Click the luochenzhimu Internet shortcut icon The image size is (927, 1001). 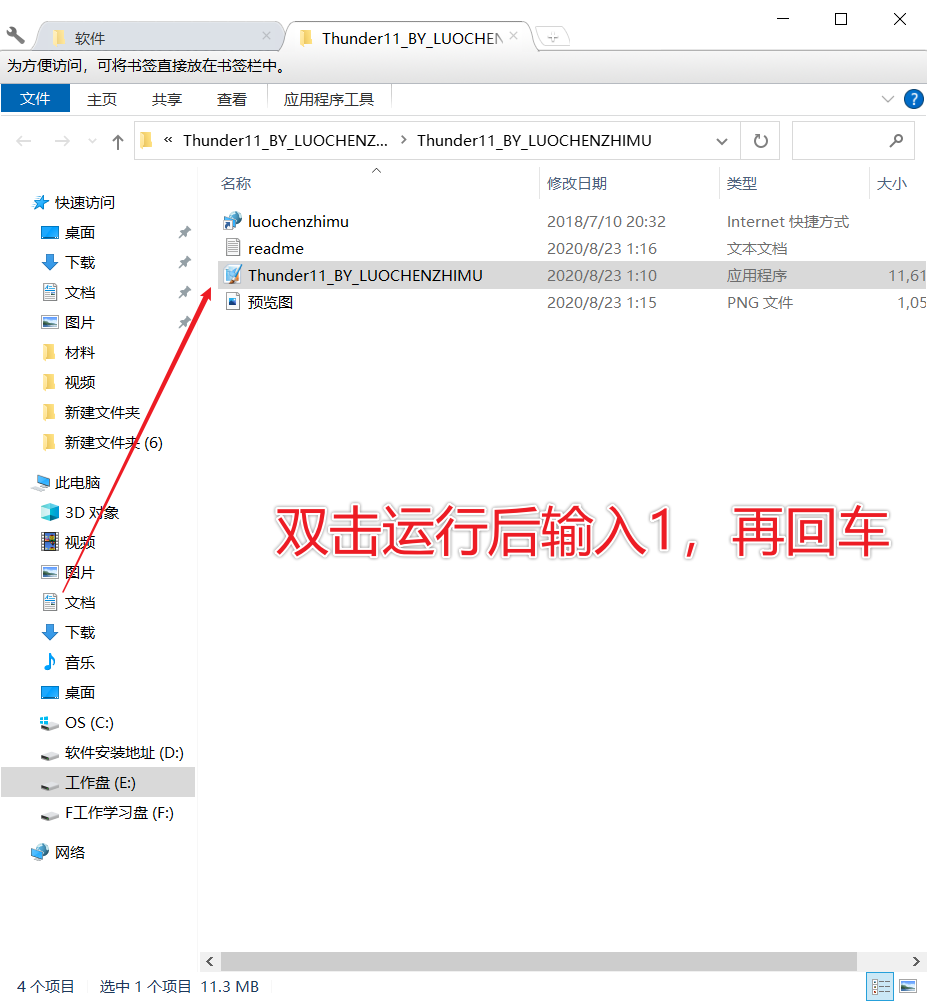tap(232, 221)
